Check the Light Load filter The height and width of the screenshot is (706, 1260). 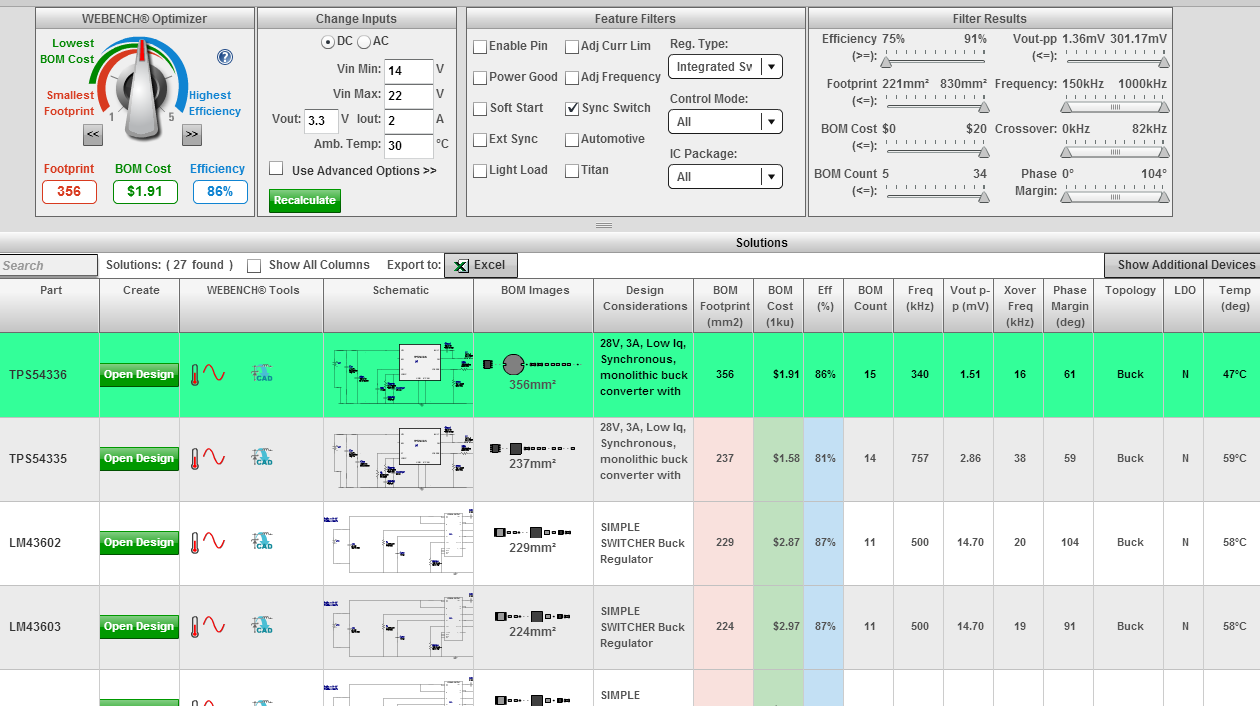[480, 171]
